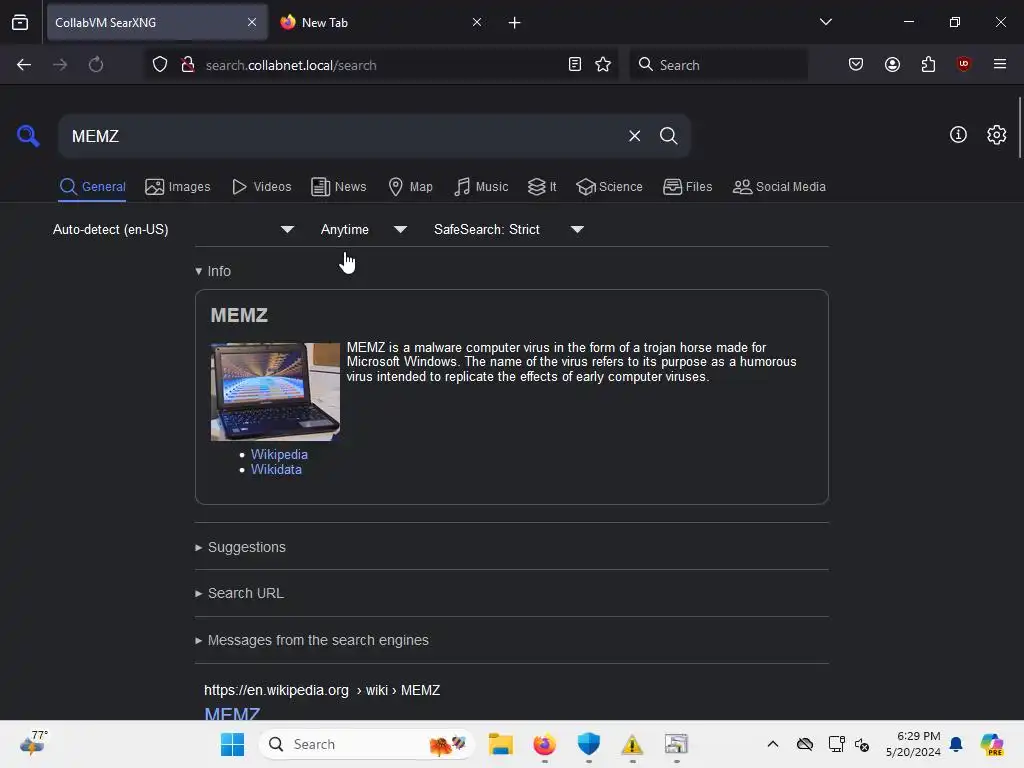Open the clock showing 6:29 PM

[x=913, y=744]
